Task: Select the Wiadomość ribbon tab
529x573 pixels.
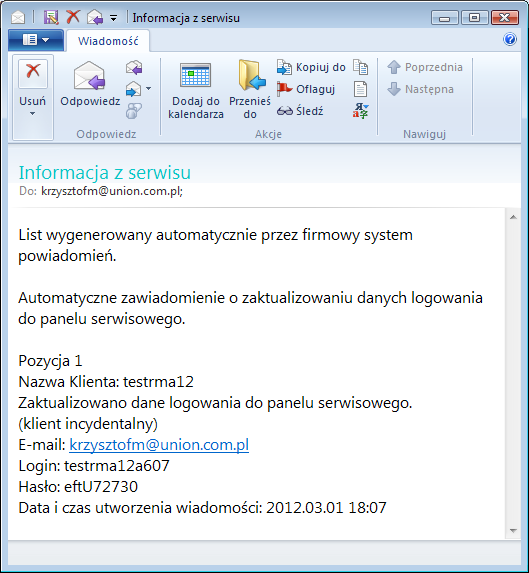Action: point(108,41)
